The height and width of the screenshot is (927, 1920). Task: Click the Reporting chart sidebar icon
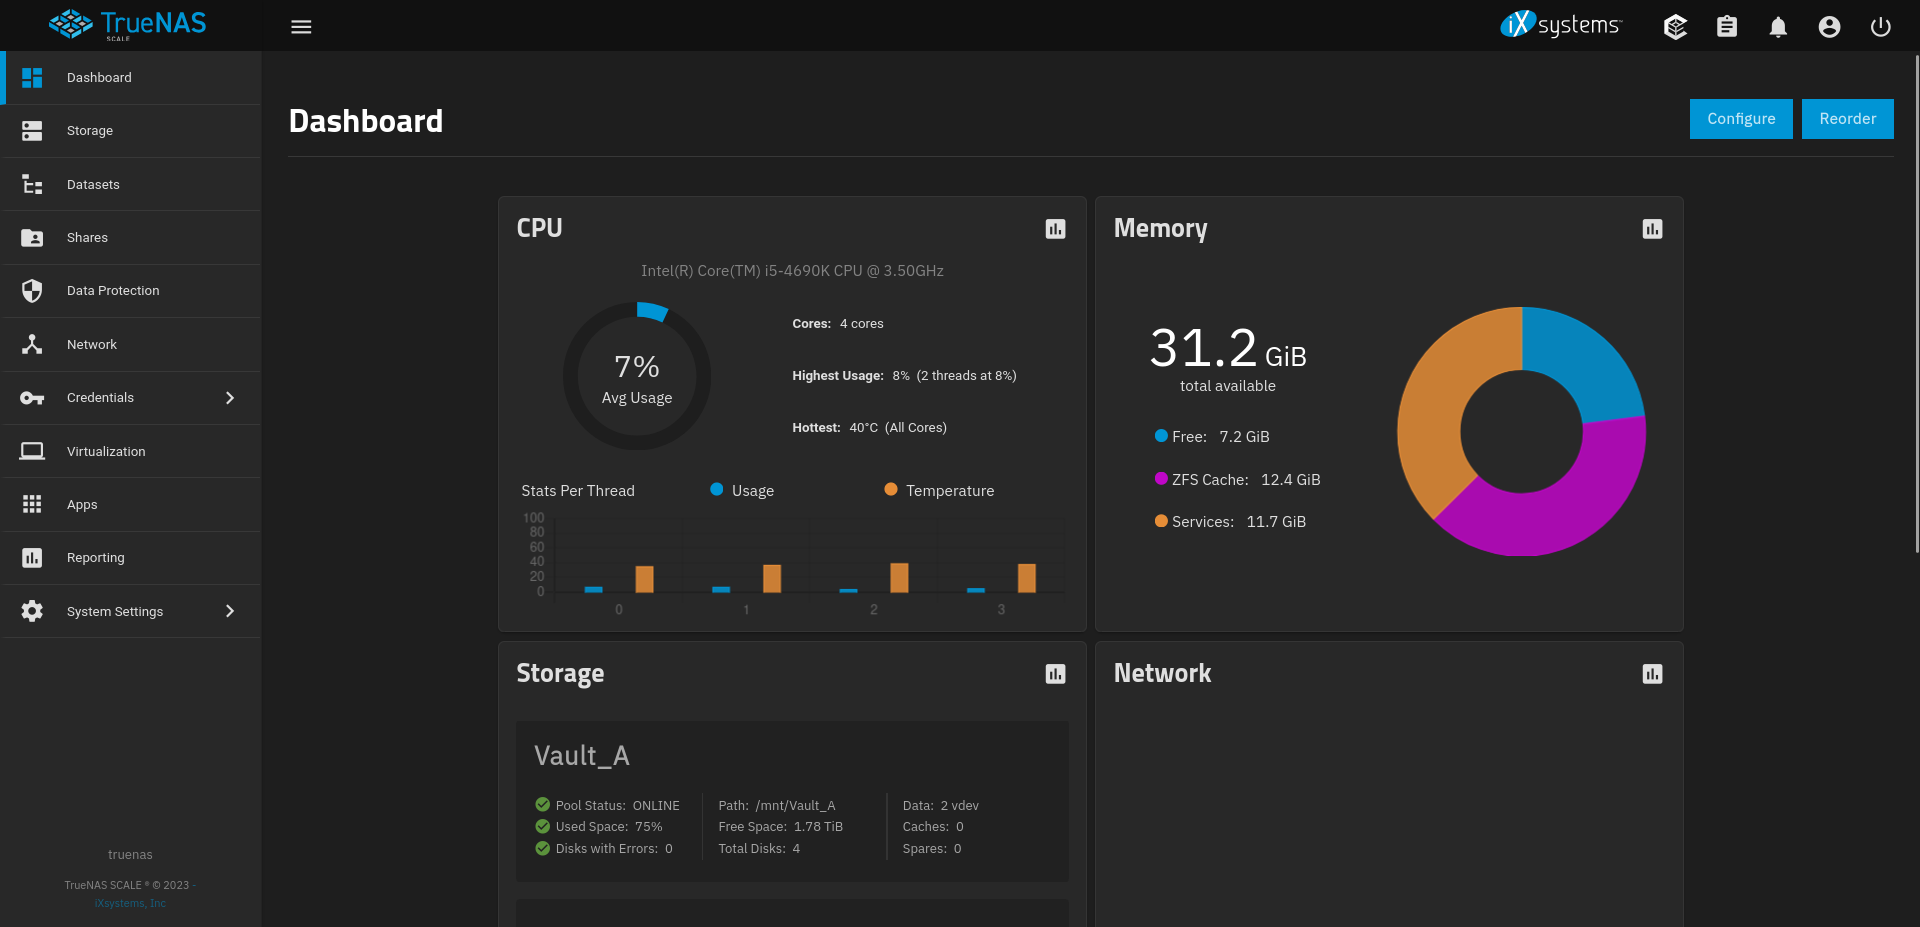32,558
